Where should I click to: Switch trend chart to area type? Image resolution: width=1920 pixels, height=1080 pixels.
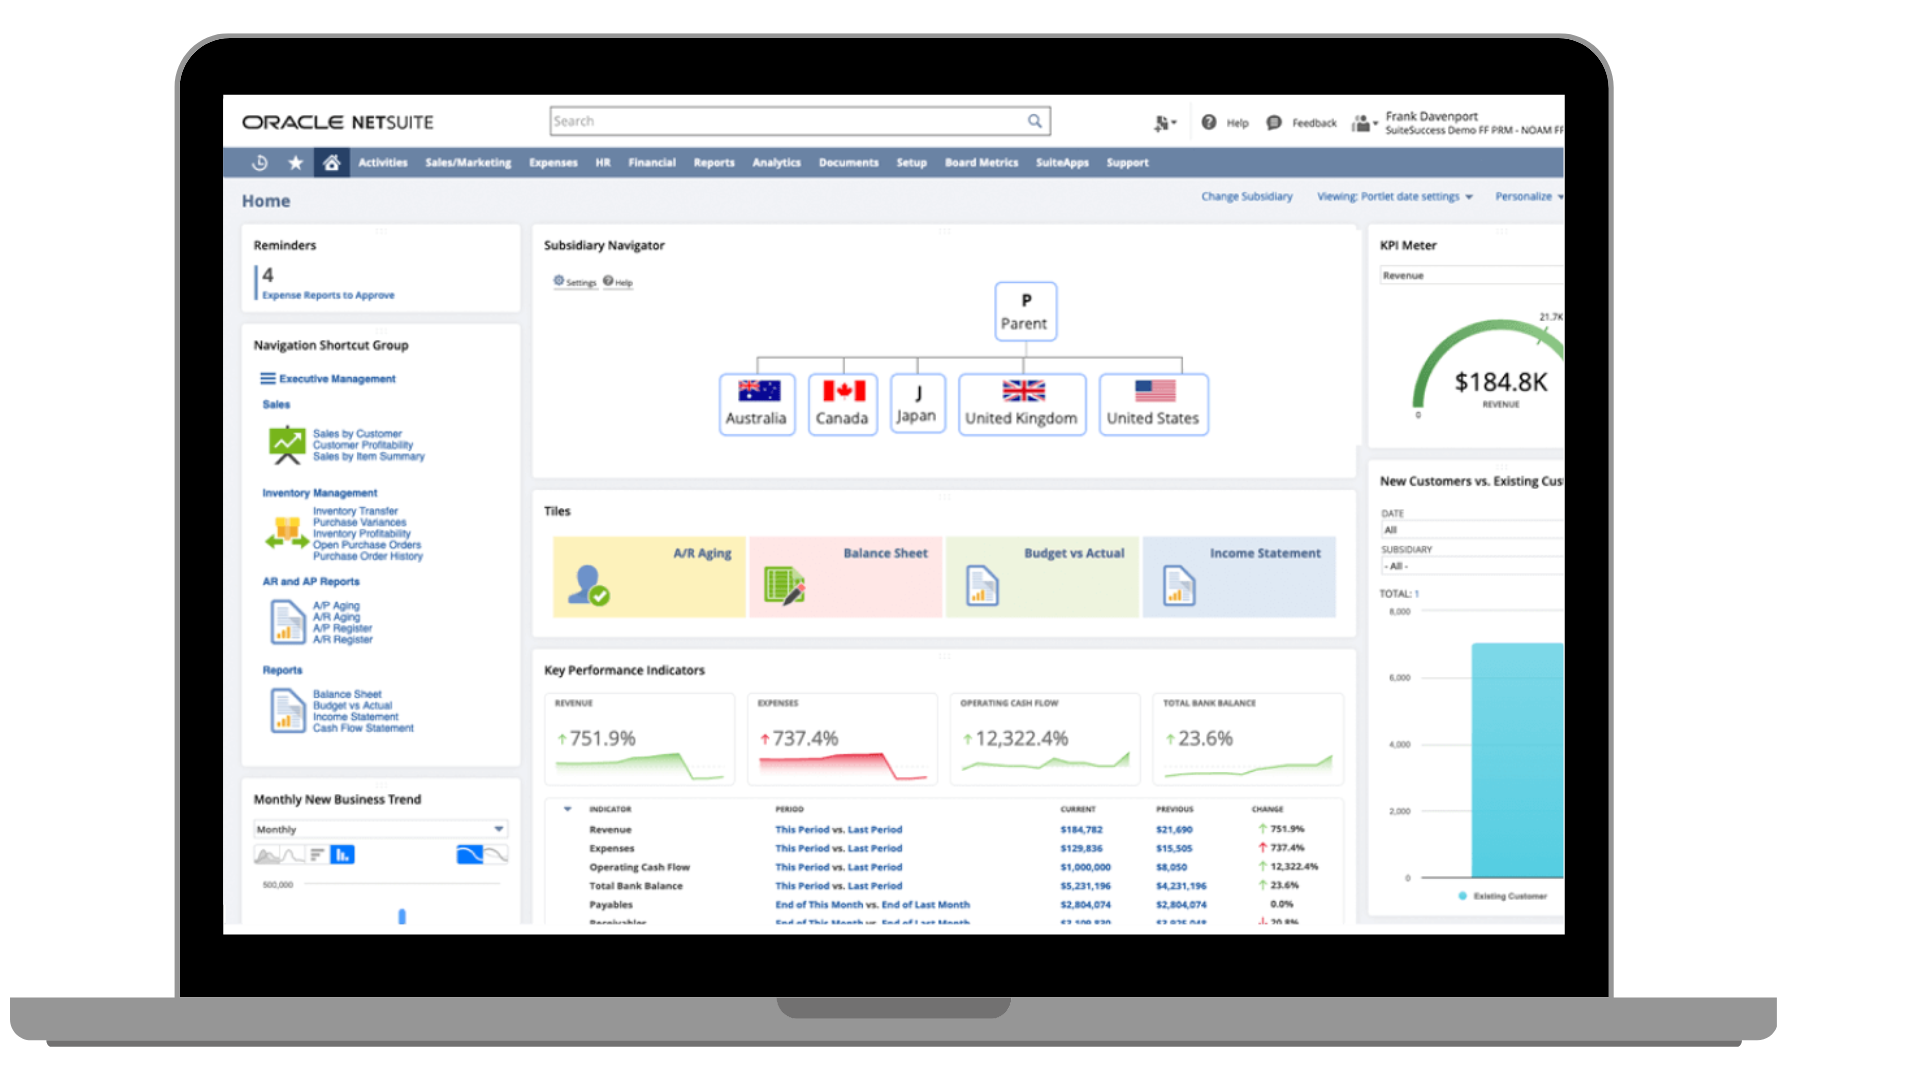pos(267,855)
